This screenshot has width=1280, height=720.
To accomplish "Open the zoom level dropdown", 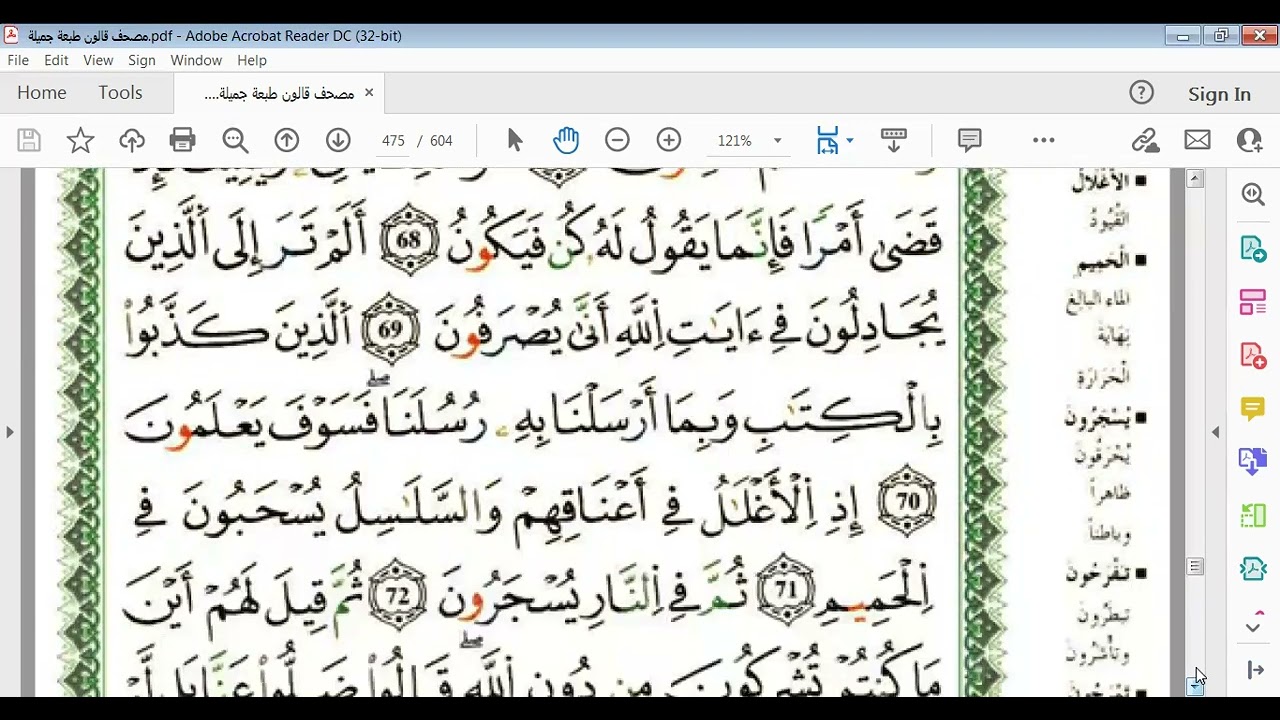I will [777, 141].
